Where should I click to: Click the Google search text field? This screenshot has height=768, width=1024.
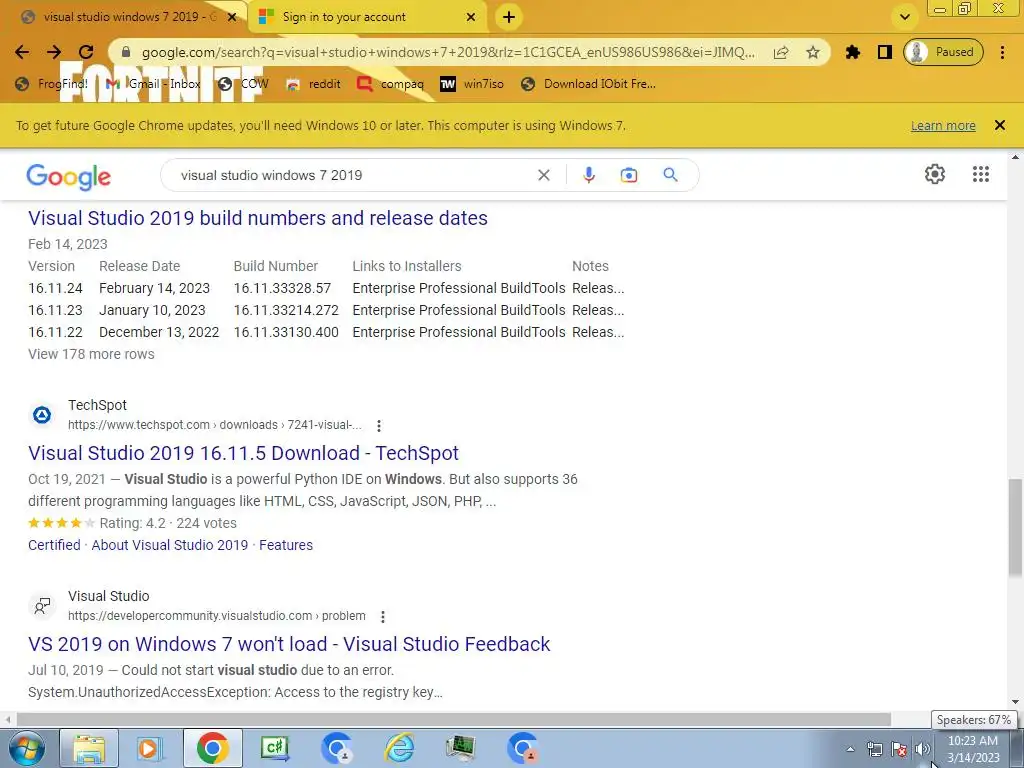tap(353, 175)
